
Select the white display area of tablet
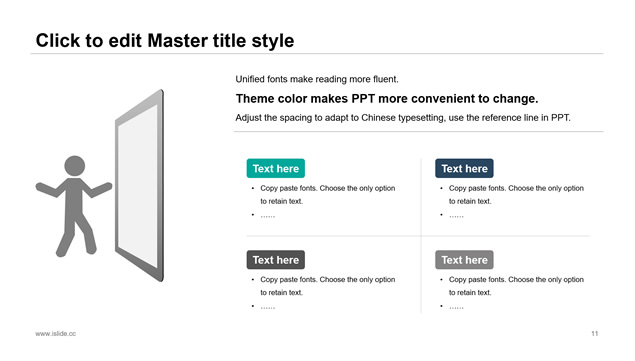tap(138, 186)
